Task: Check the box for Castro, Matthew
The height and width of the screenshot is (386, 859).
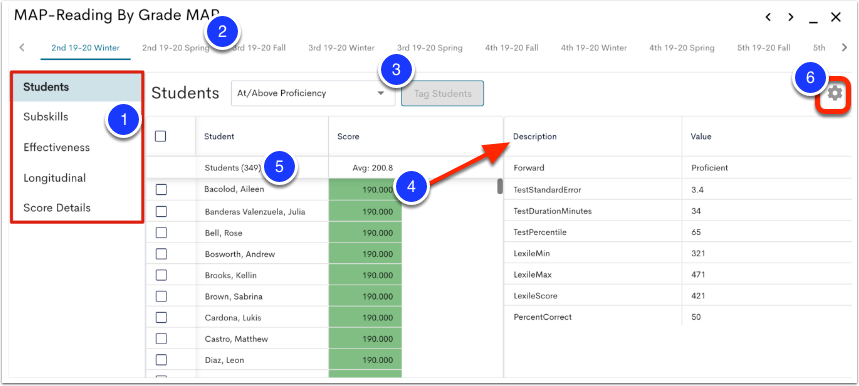Action: tap(161, 339)
